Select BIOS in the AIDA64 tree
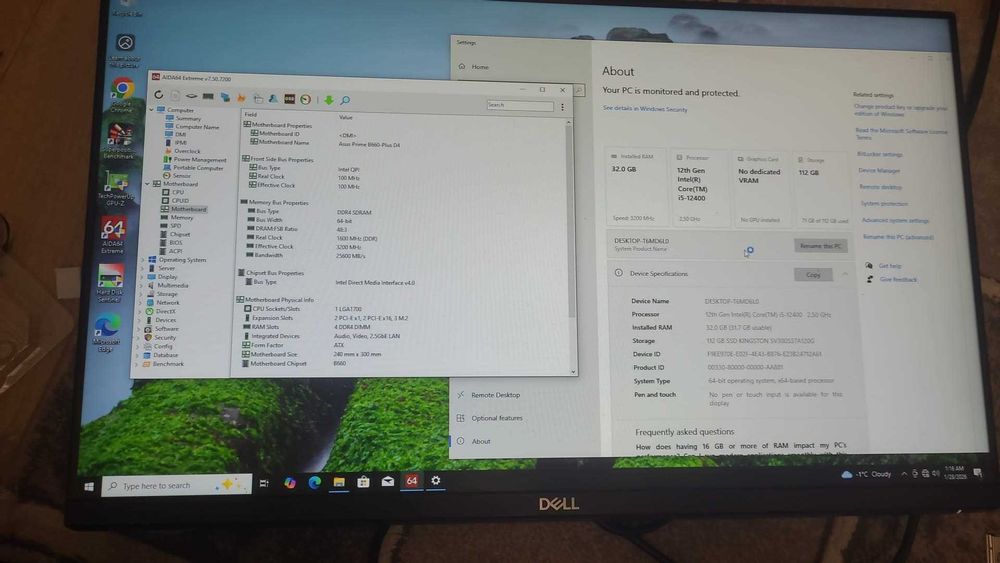 coord(175,242)
